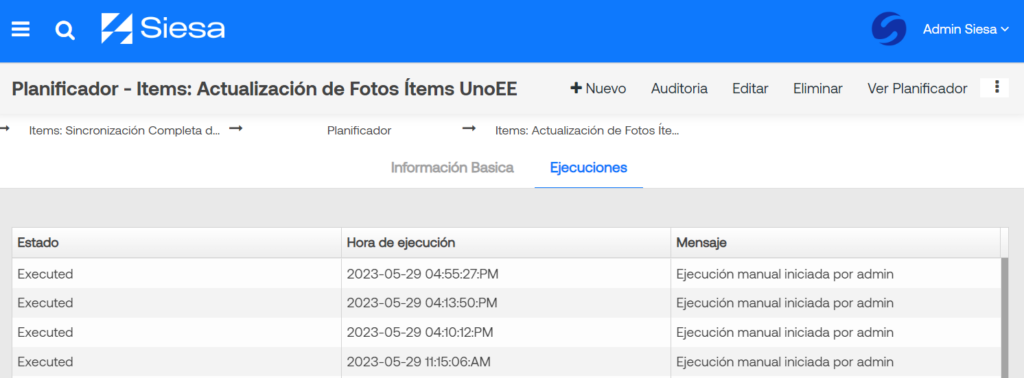Viewport: 1024px width, 378px height.
Task: Click Editar
Action: coord(750,88)
